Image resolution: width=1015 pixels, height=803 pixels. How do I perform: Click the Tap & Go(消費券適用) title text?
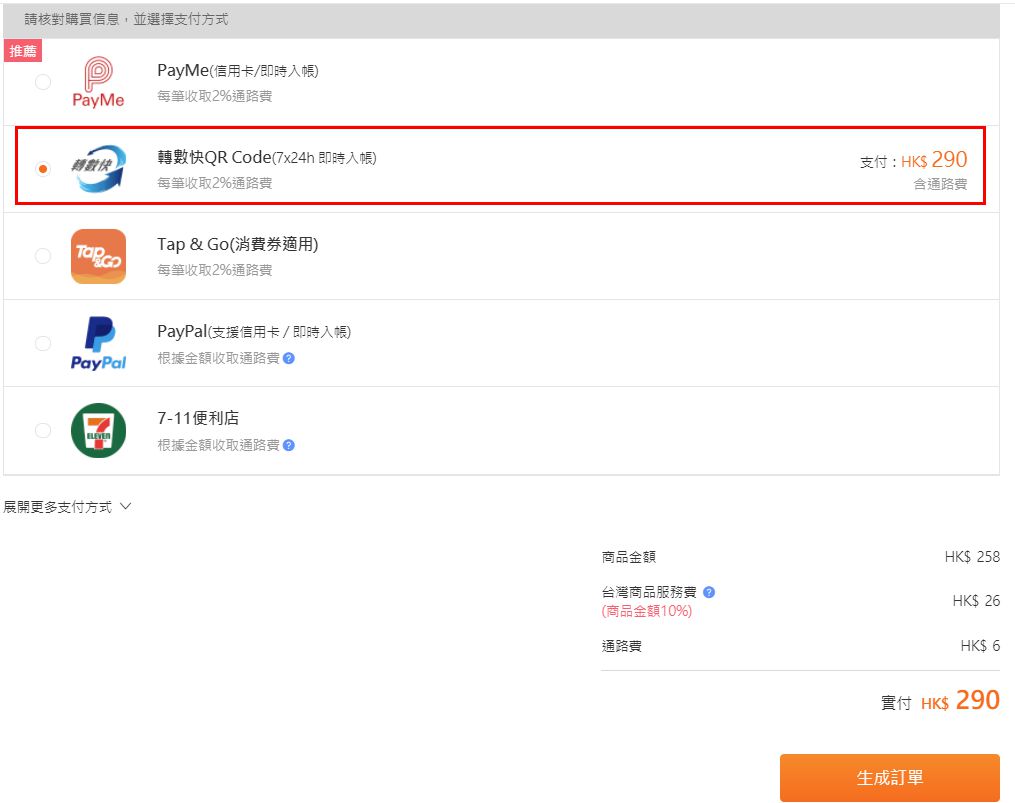coord(237,244)
